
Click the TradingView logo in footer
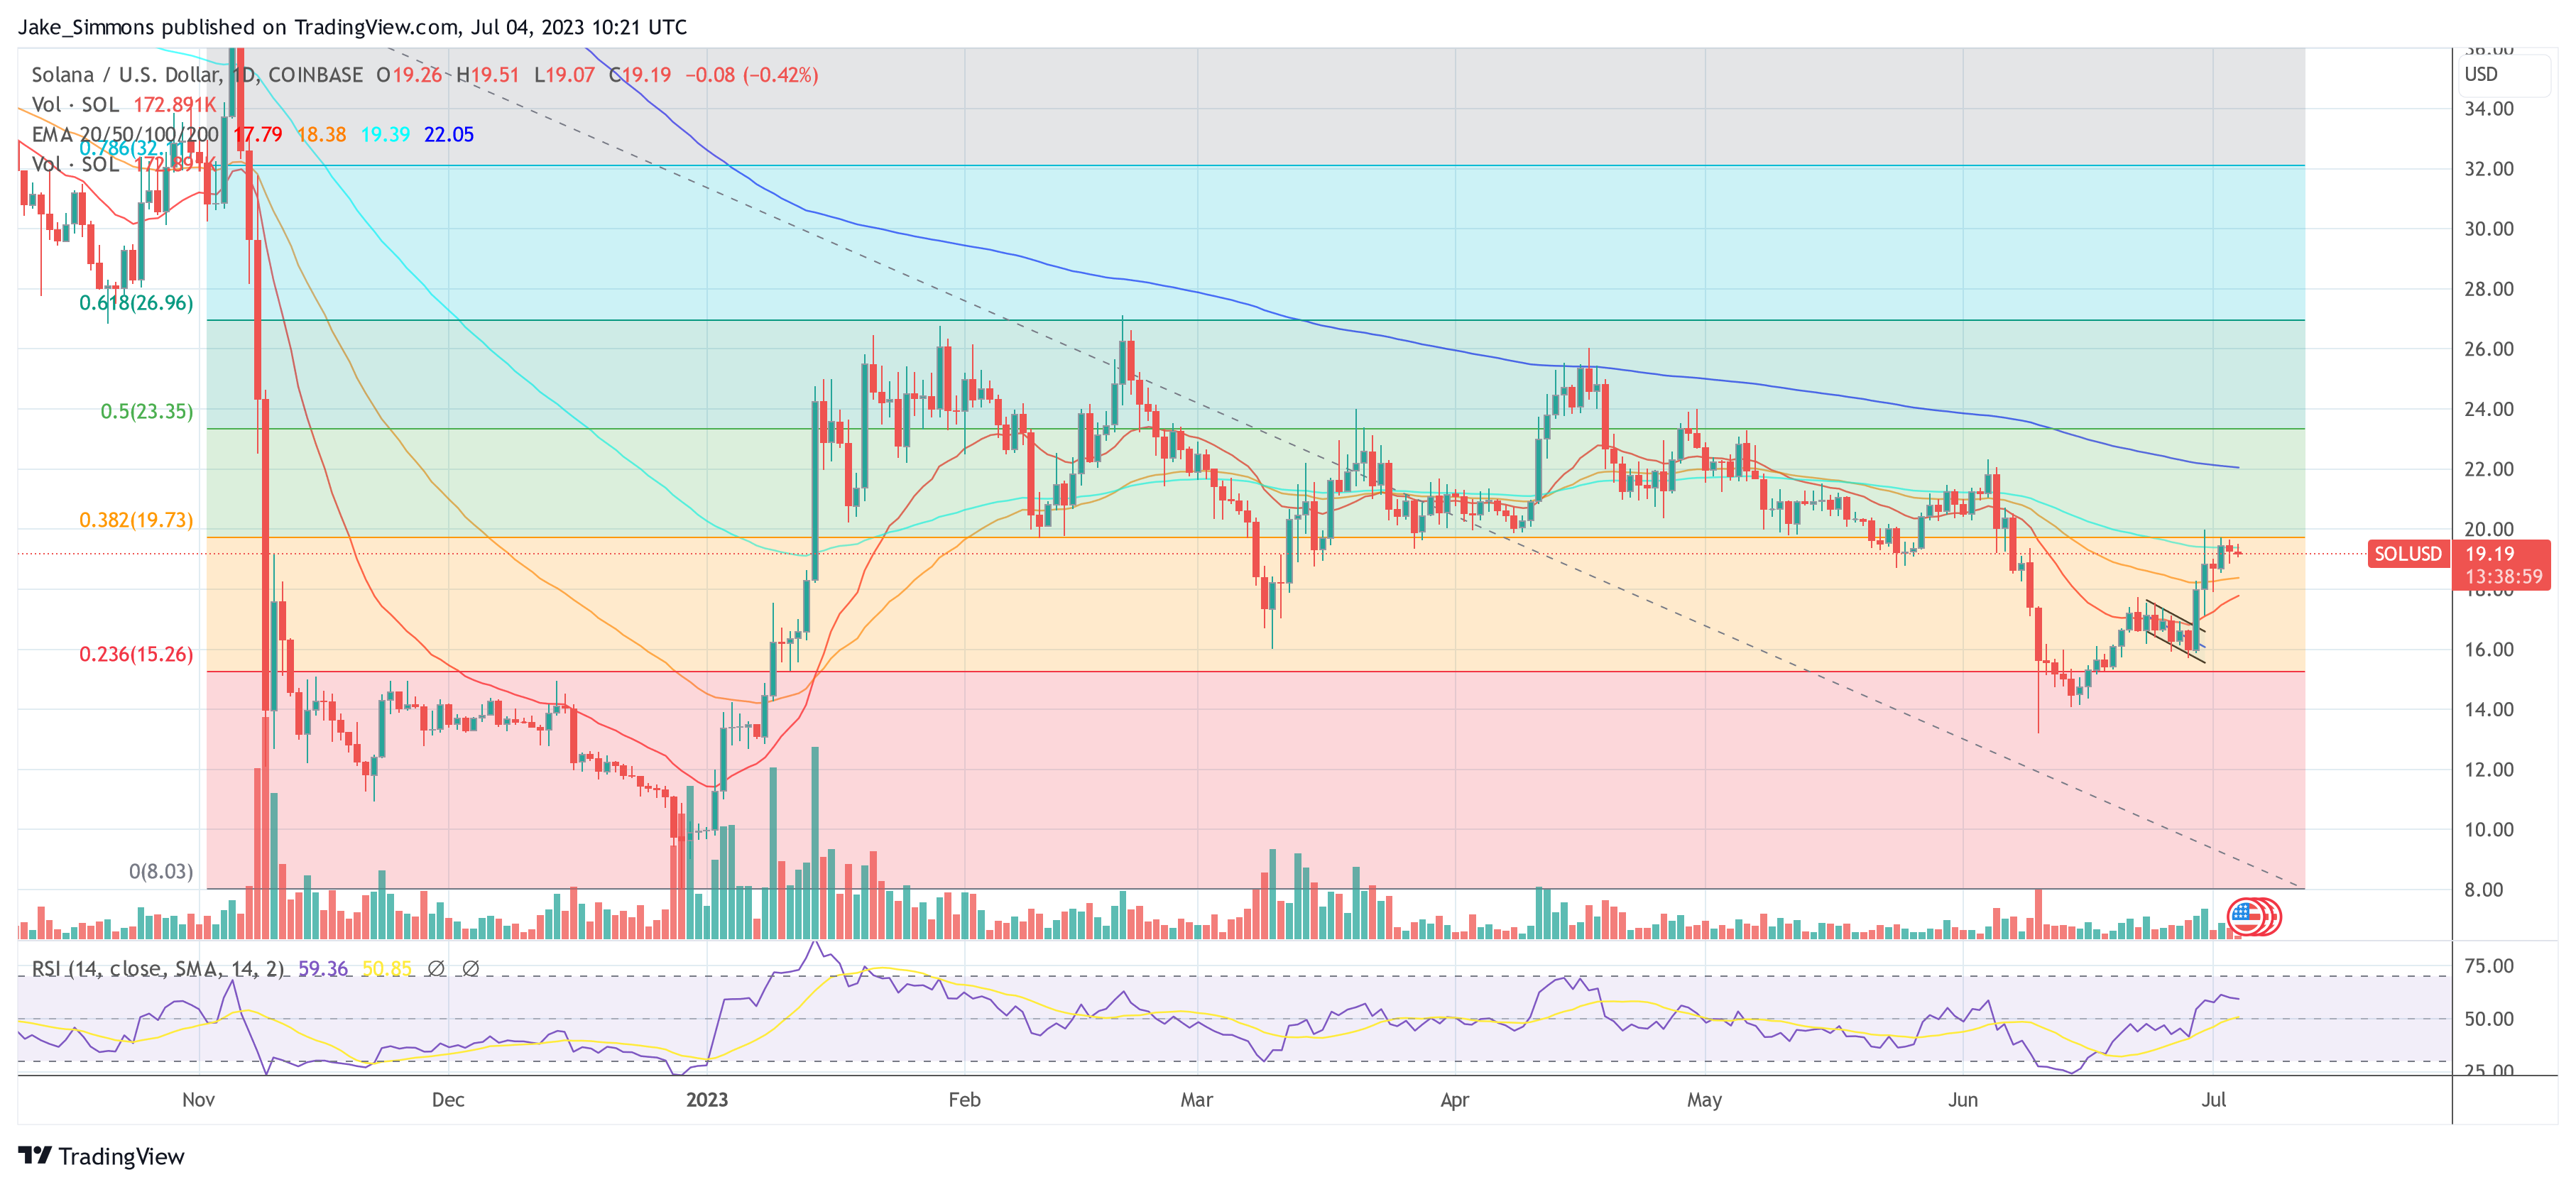tap(101, 1156)
